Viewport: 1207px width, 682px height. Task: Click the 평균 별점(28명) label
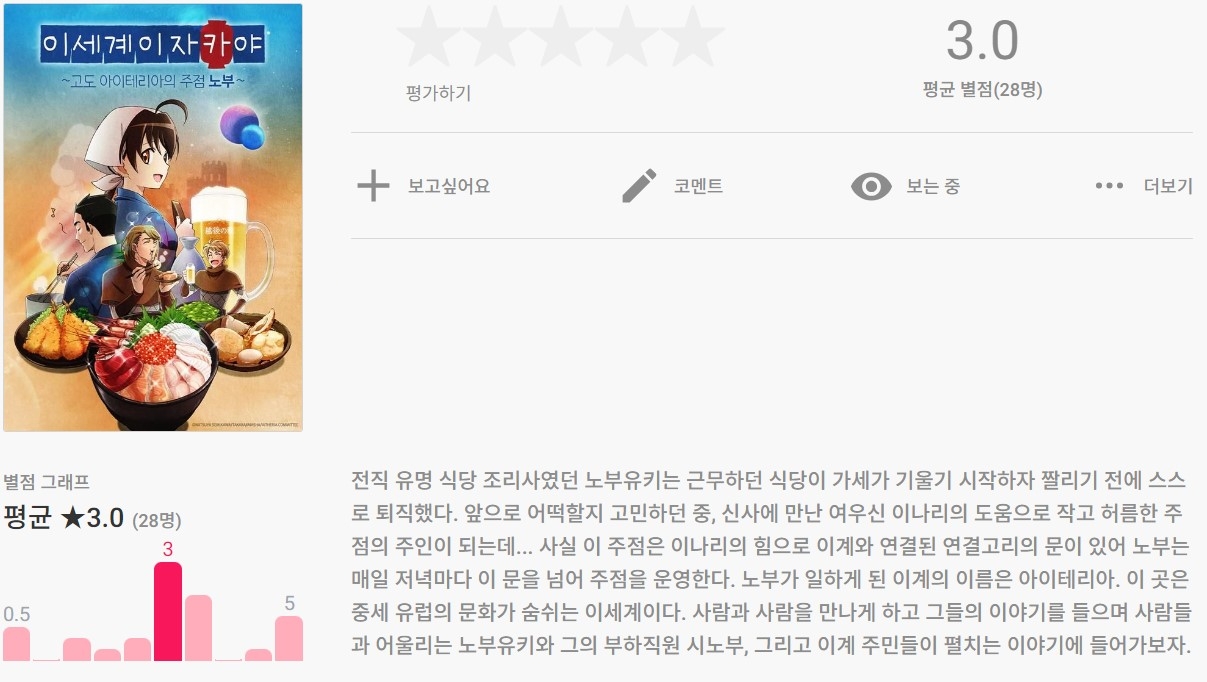pyautogui.click(x=982, y=90)
